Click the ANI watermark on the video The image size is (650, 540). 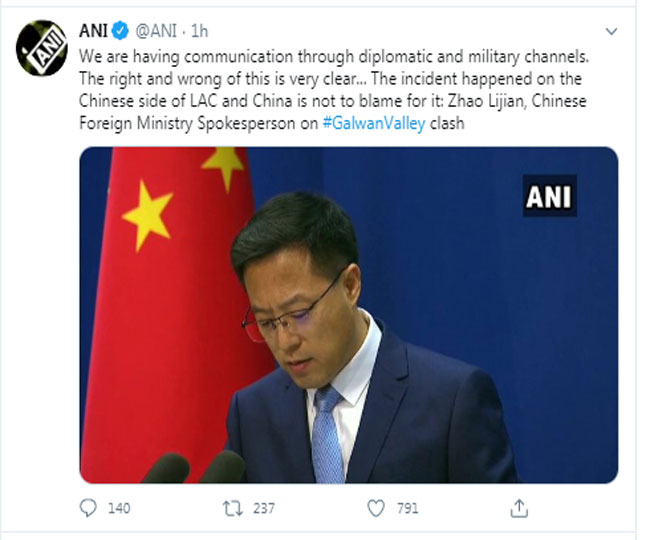[x=550, y=196]
